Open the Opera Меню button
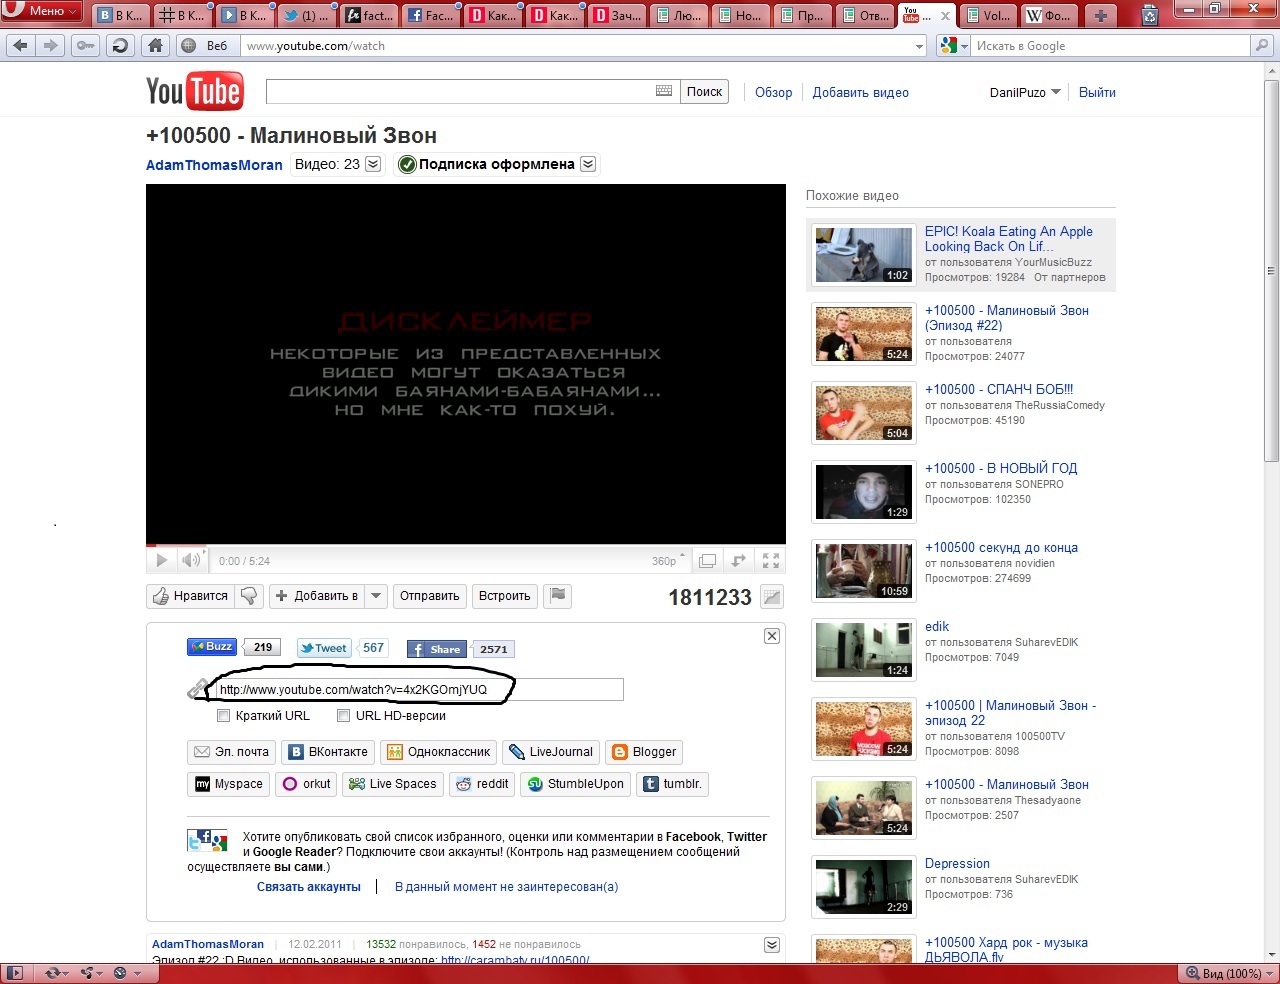The height and width of the screenshot is (984, 1280). (x=41, y=11)
